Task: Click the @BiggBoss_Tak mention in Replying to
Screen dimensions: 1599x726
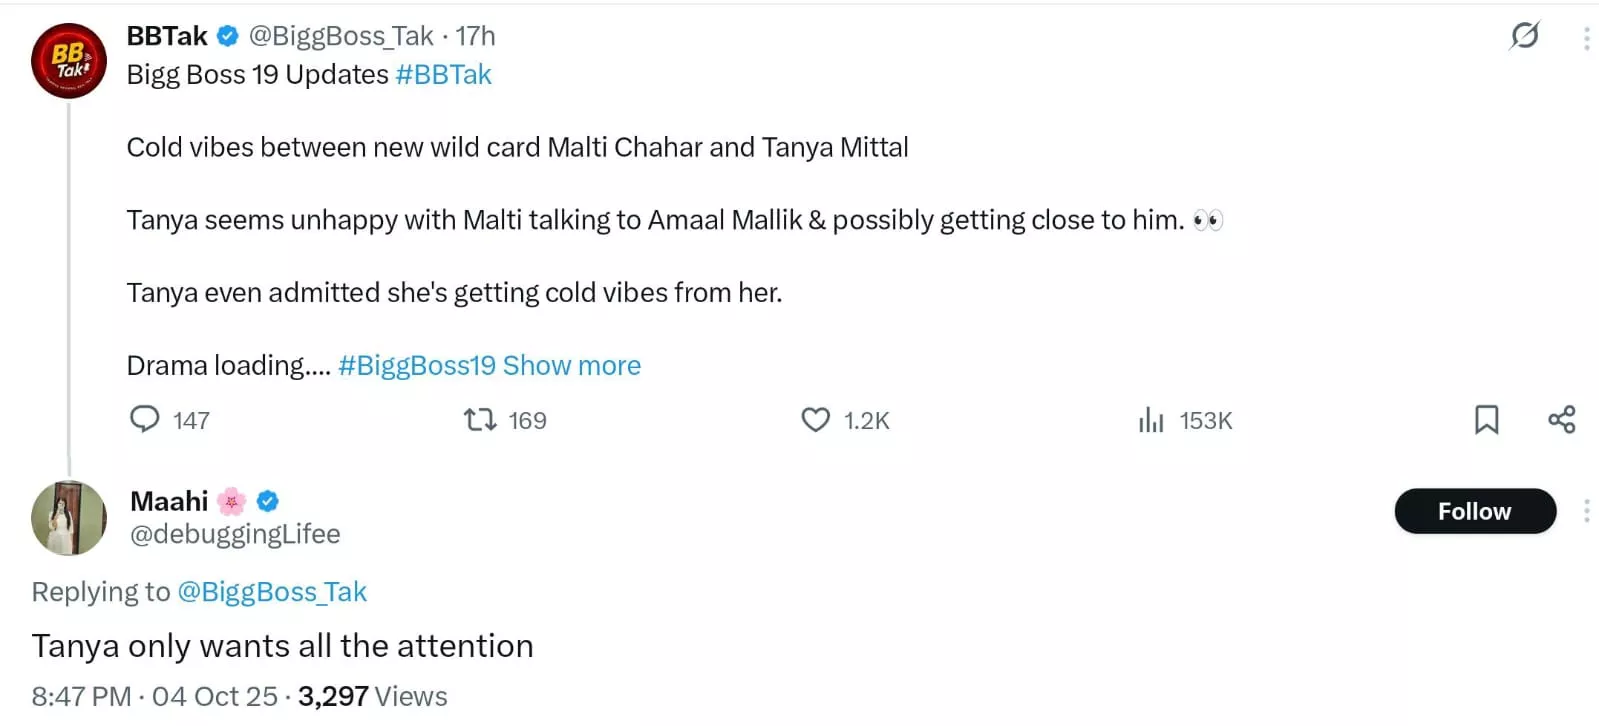Action: click(x=272, y=592)
